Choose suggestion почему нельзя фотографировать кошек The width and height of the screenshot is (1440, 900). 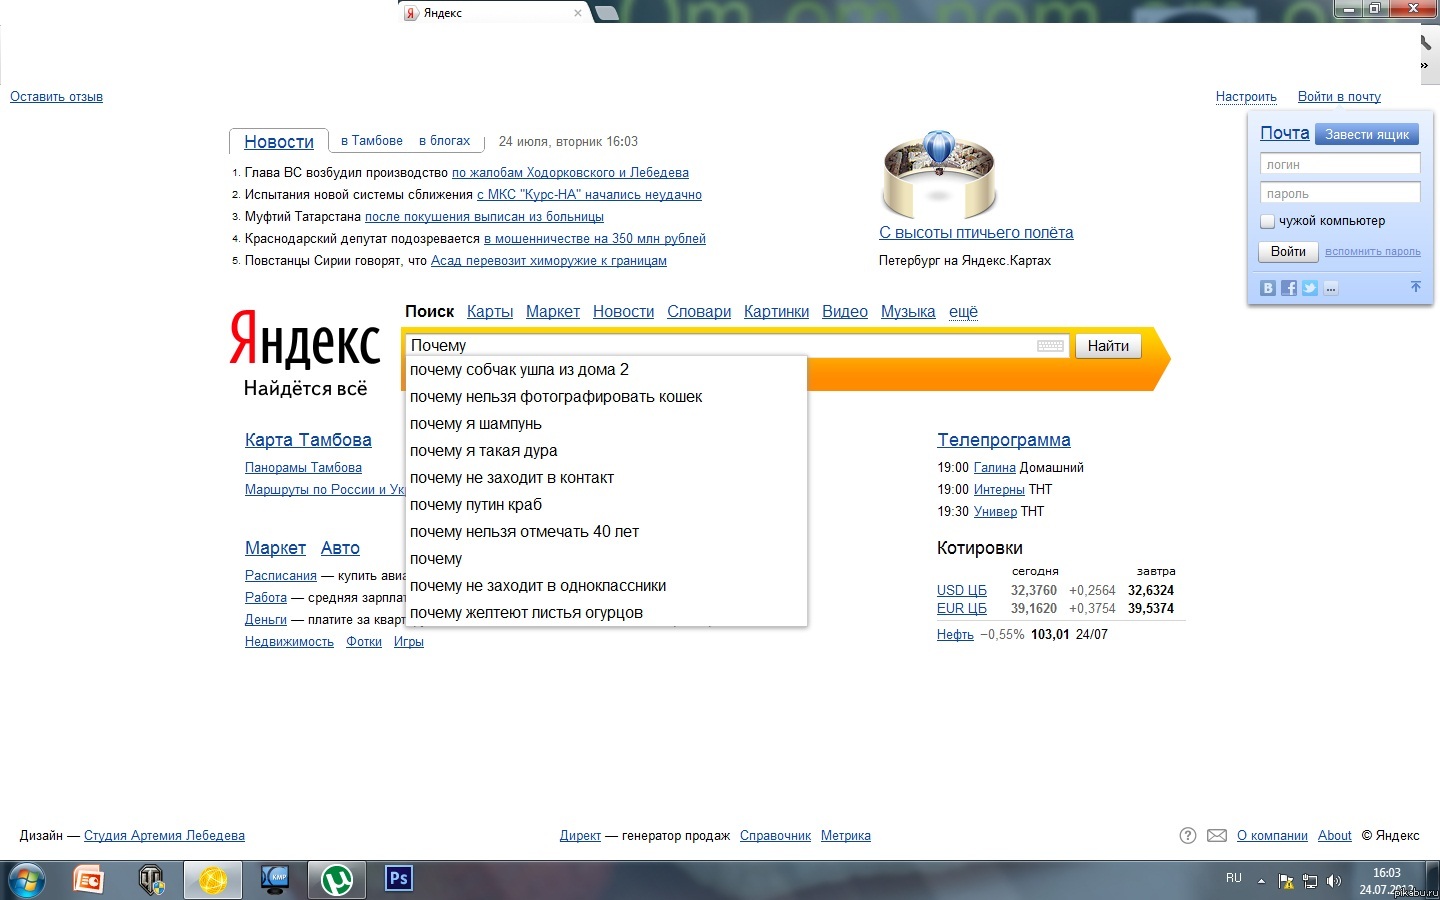pyautogui.click(x=606, y=397)
